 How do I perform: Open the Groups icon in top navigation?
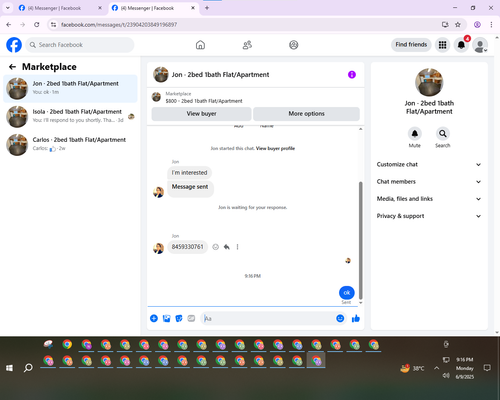point(294,45)
